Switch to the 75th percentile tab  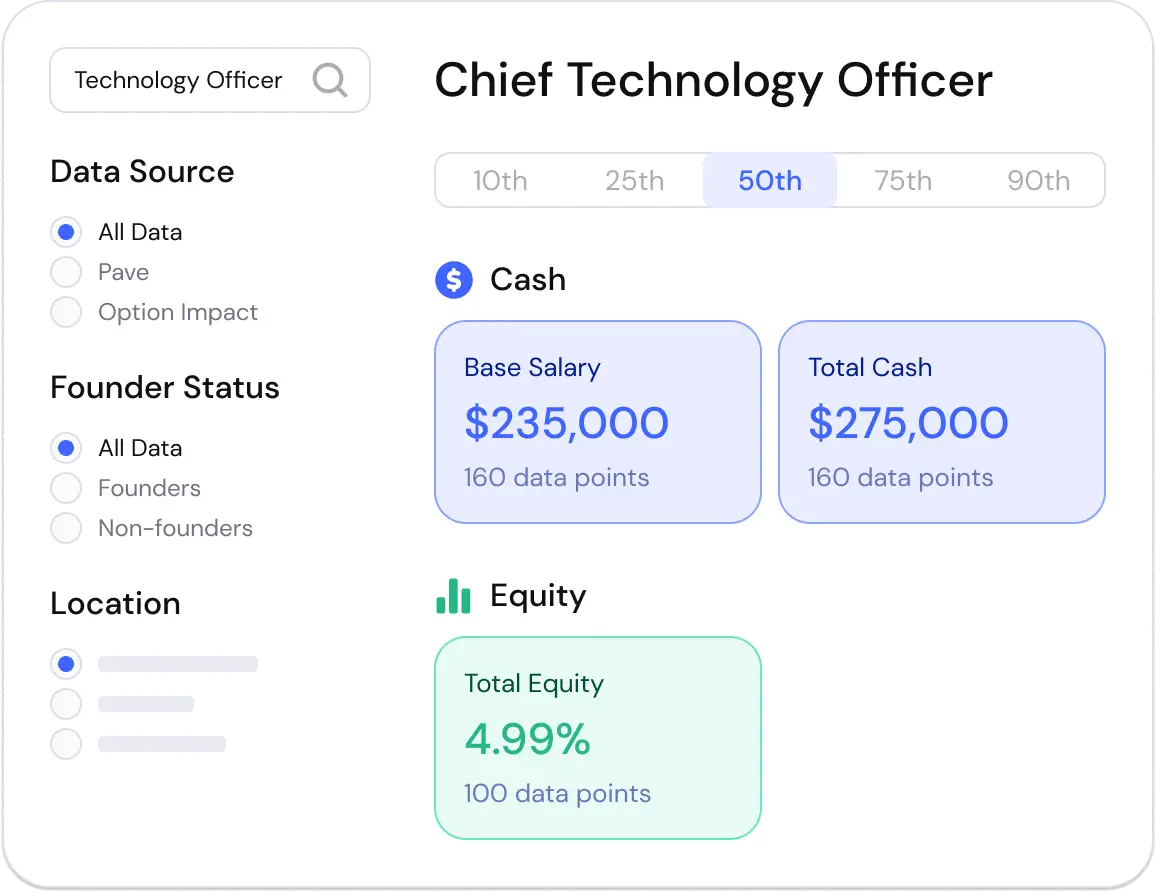903,181
